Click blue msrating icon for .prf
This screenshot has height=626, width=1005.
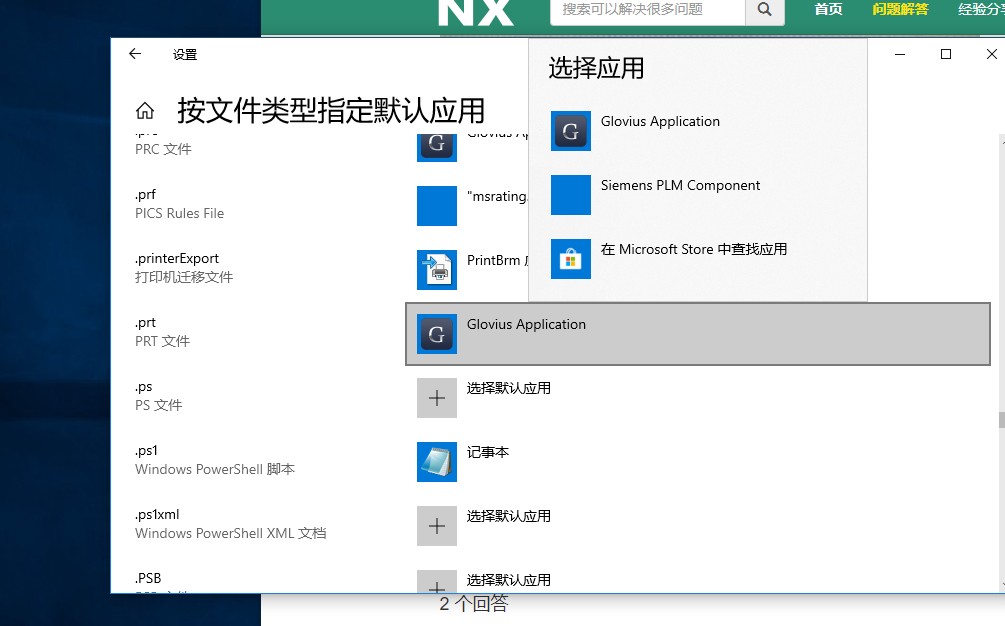tap(436, 206)
